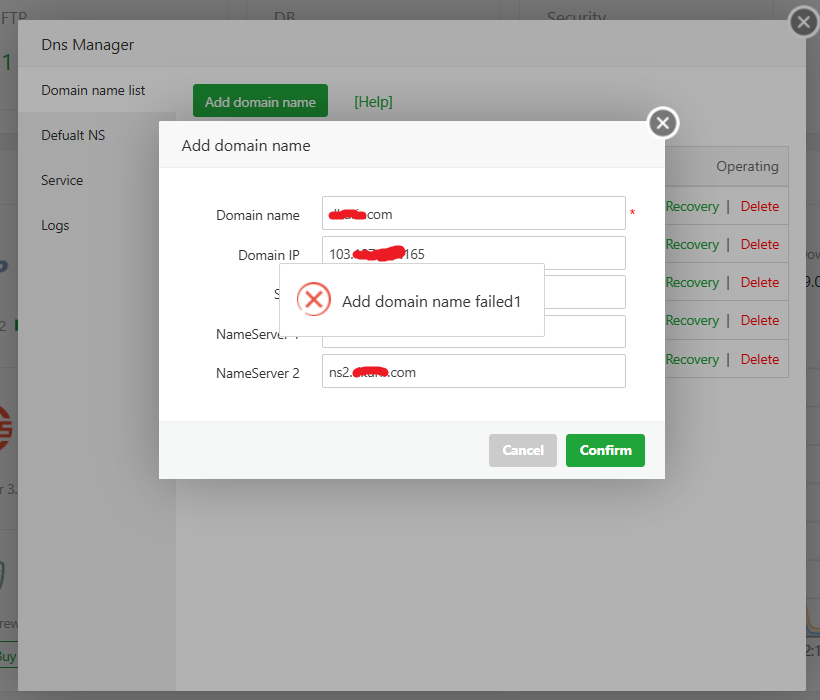
Task: Click Recovery in the first domain row
Action: 692,206
